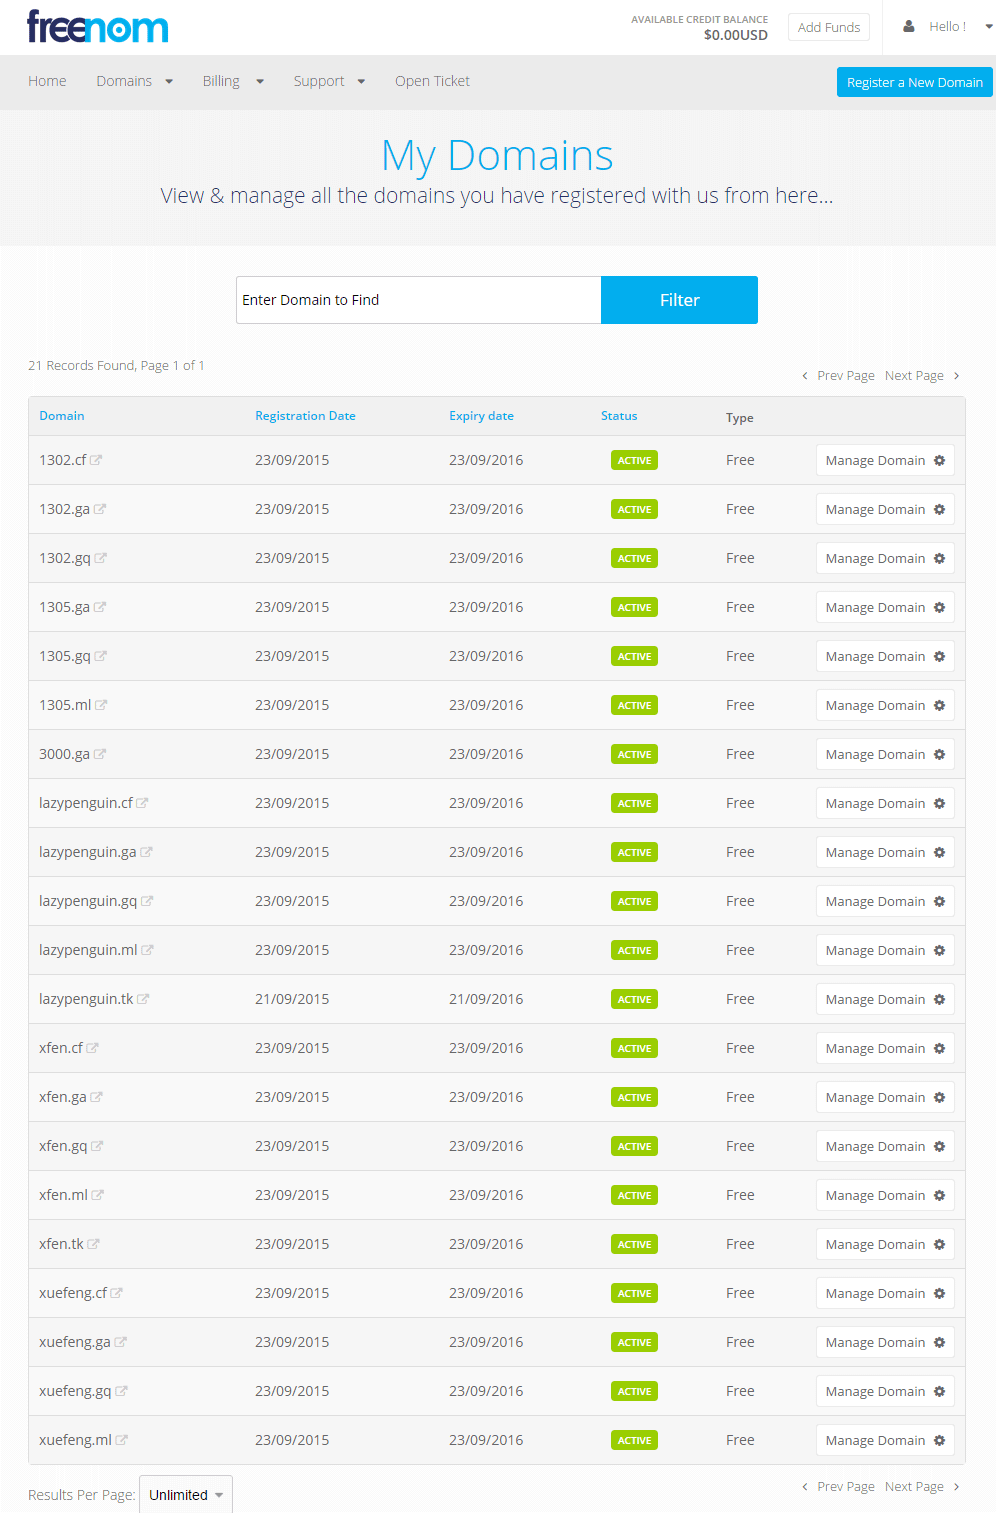
Task: Click the $0.00USD credit balance
Action: [x=736, y=35]
